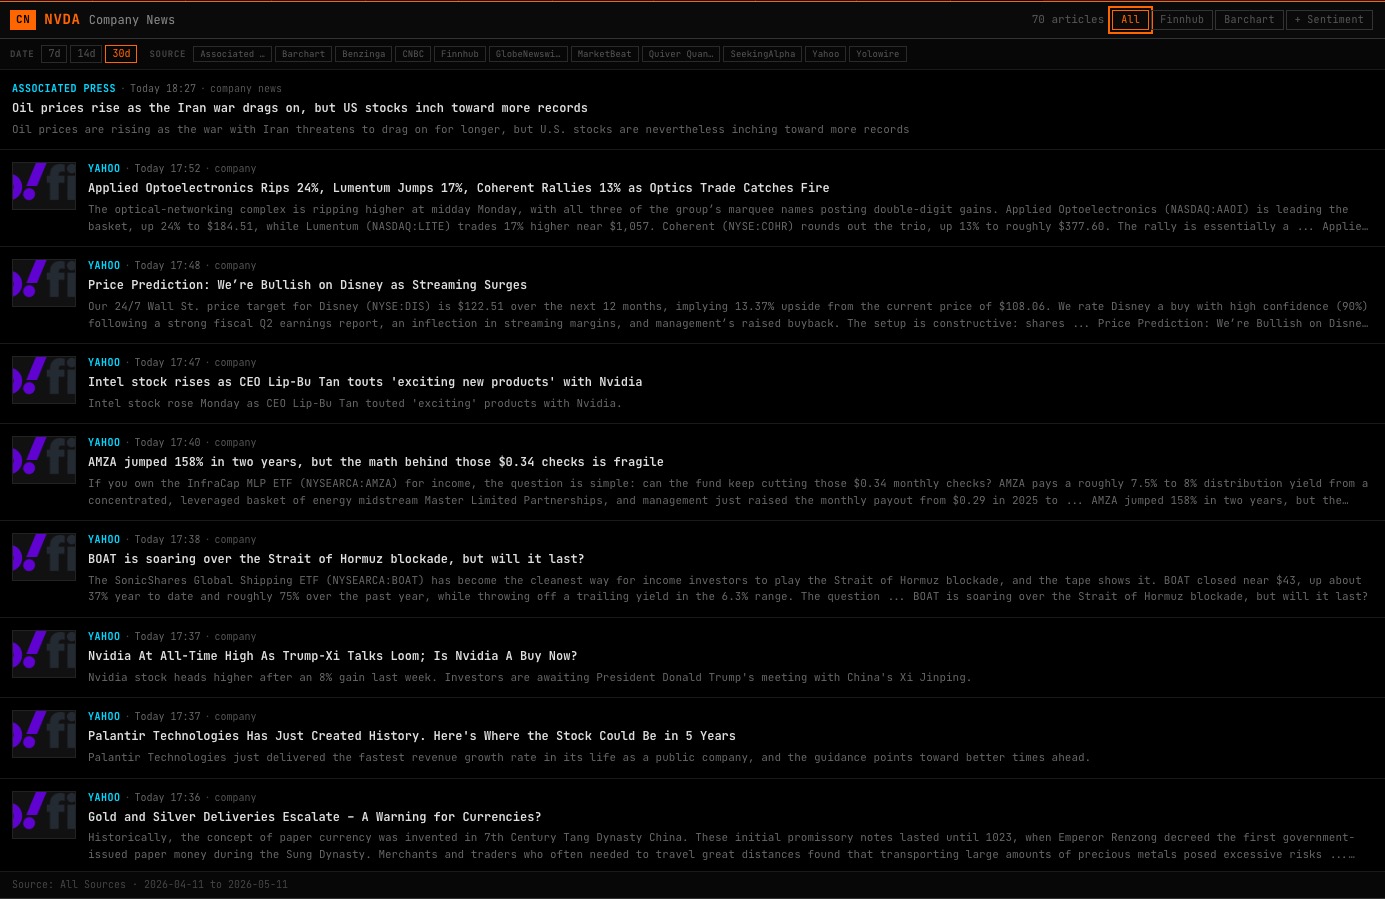The height and width of the screenshot is (899, 1385).
Task: Open Disney price prediction headline
Action: coord(307,285)
